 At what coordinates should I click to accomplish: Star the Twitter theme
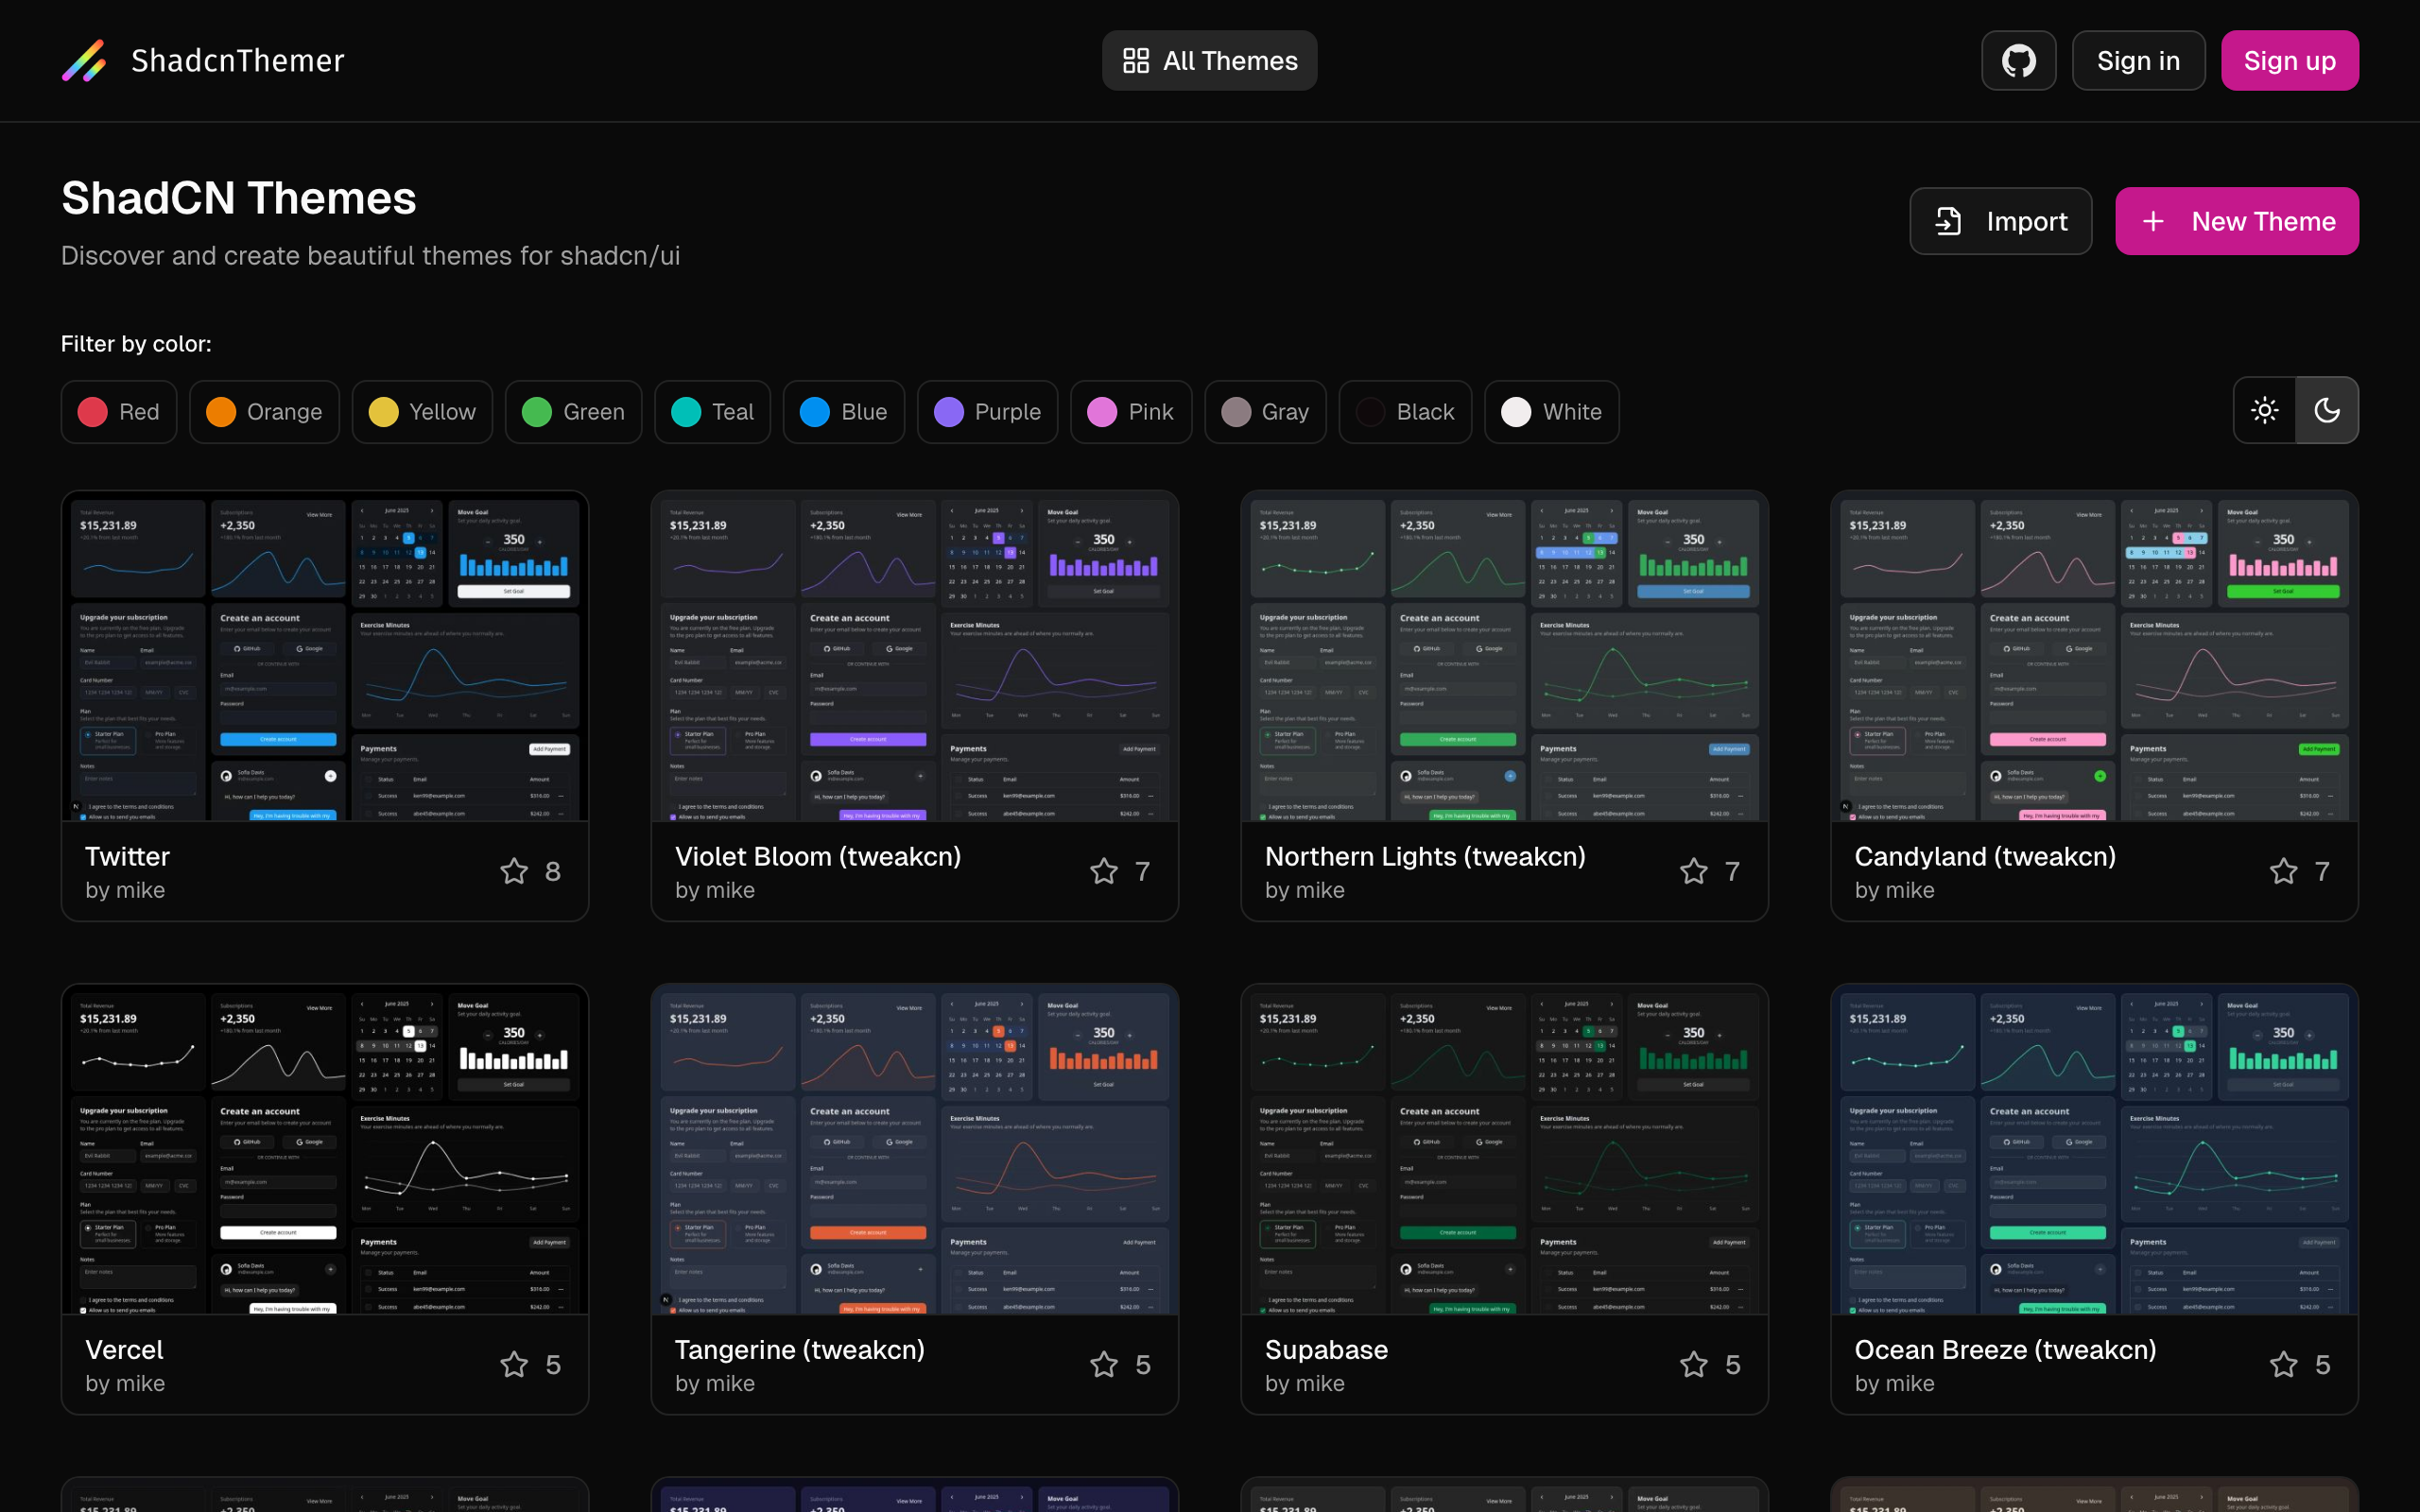pyautogui.click(x=514, y=871)
